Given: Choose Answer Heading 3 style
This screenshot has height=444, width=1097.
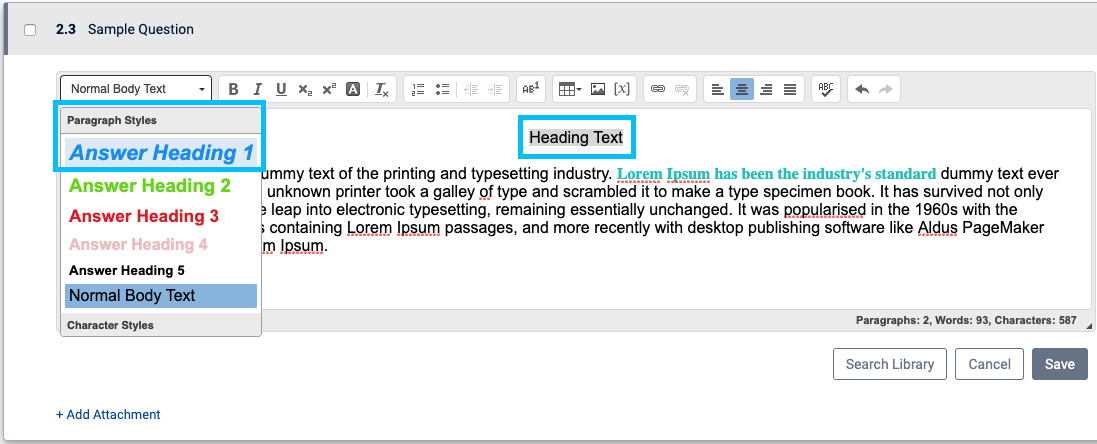Looking at the screenshot, I should pyautogui.click(x=161, y=216).
